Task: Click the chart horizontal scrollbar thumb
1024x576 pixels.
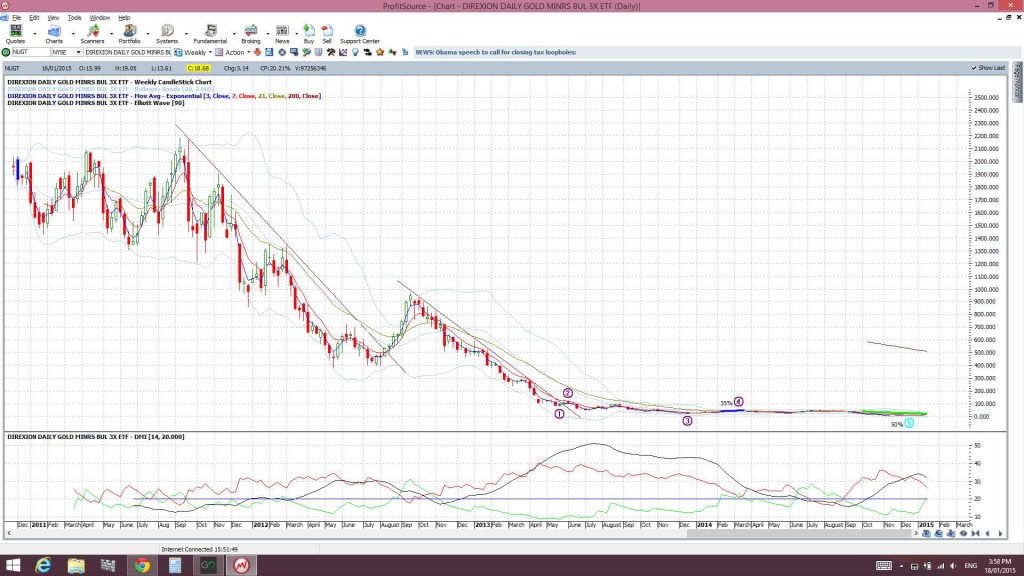Action: pyautogui.click(x=799, y=534)
